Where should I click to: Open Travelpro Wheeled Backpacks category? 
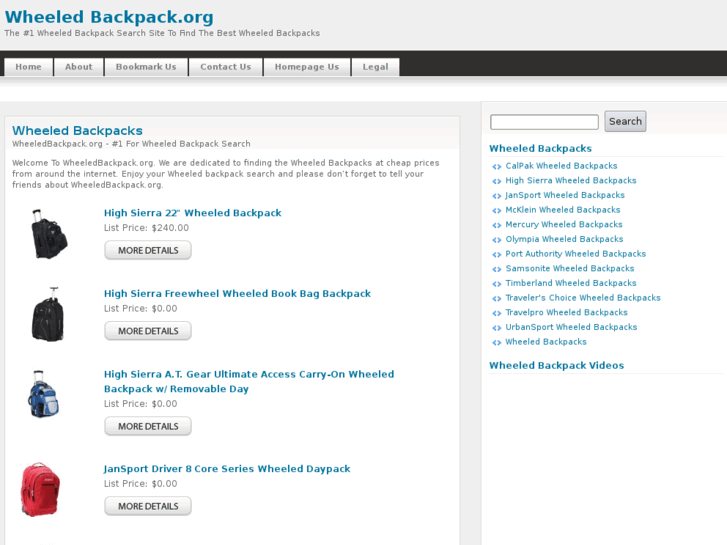[567, 313]
